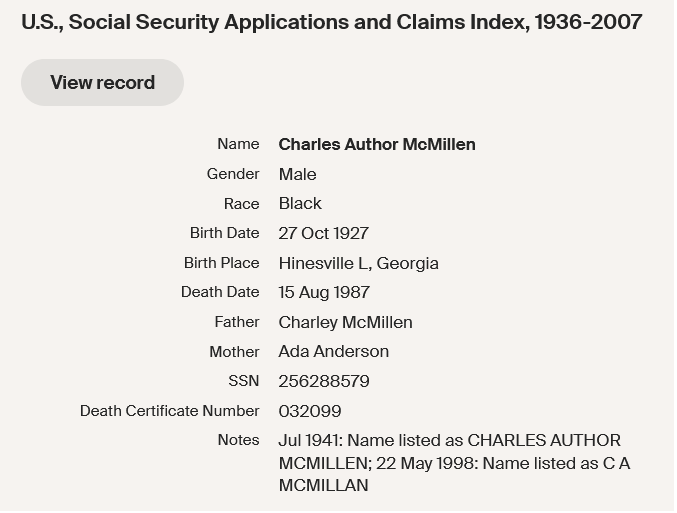Click the Death Date field label

(x=220, y=292)
